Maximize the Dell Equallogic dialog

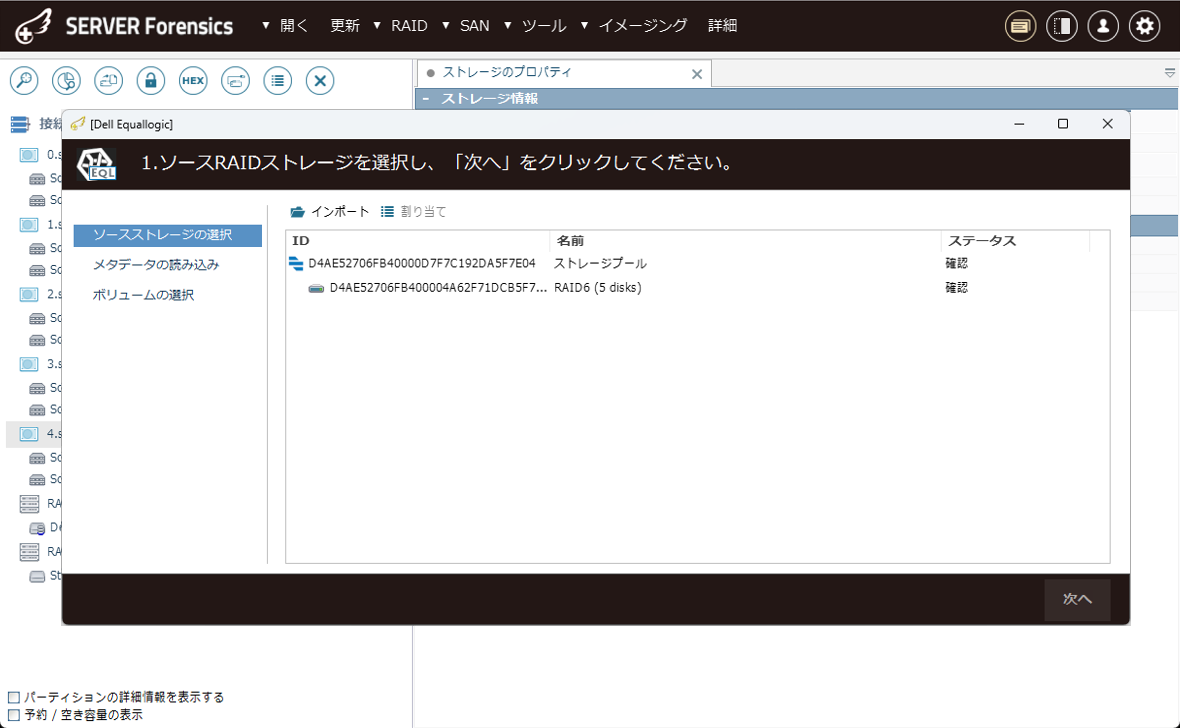(1063, 124)
